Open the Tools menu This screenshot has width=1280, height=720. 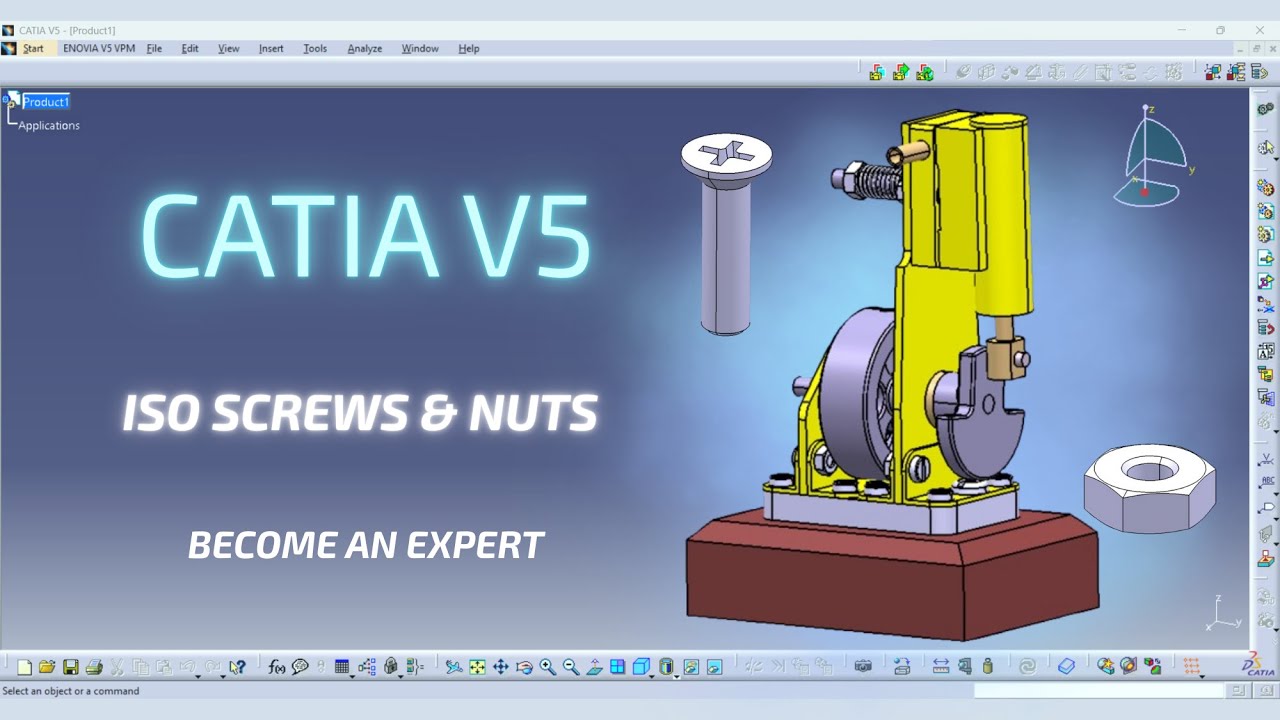[x=315, y=48]
